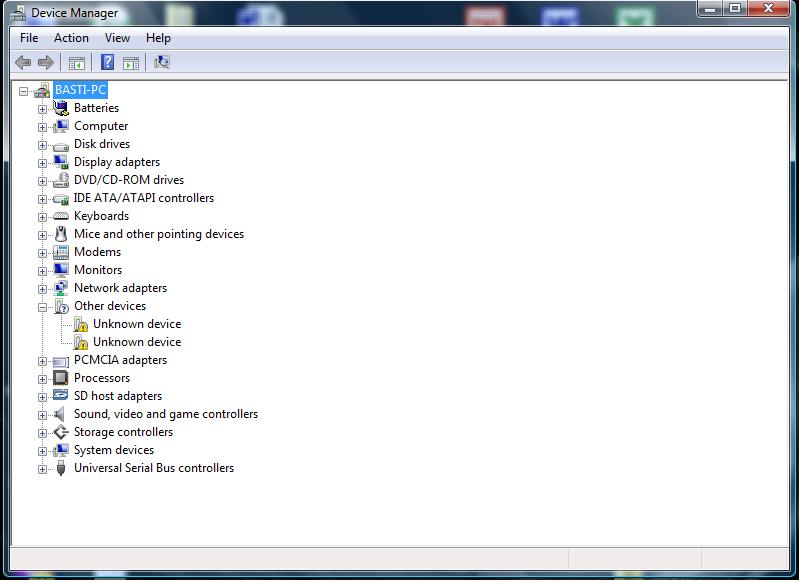Open the View menu

coord(117,38)
